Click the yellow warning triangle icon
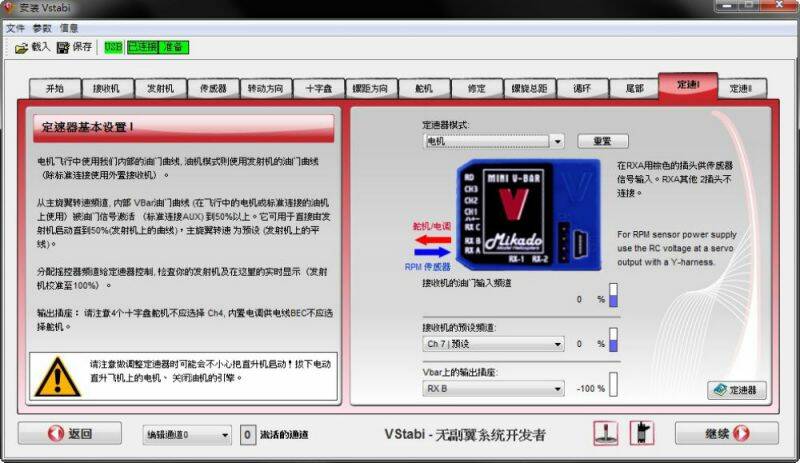 tap(57, 377)
